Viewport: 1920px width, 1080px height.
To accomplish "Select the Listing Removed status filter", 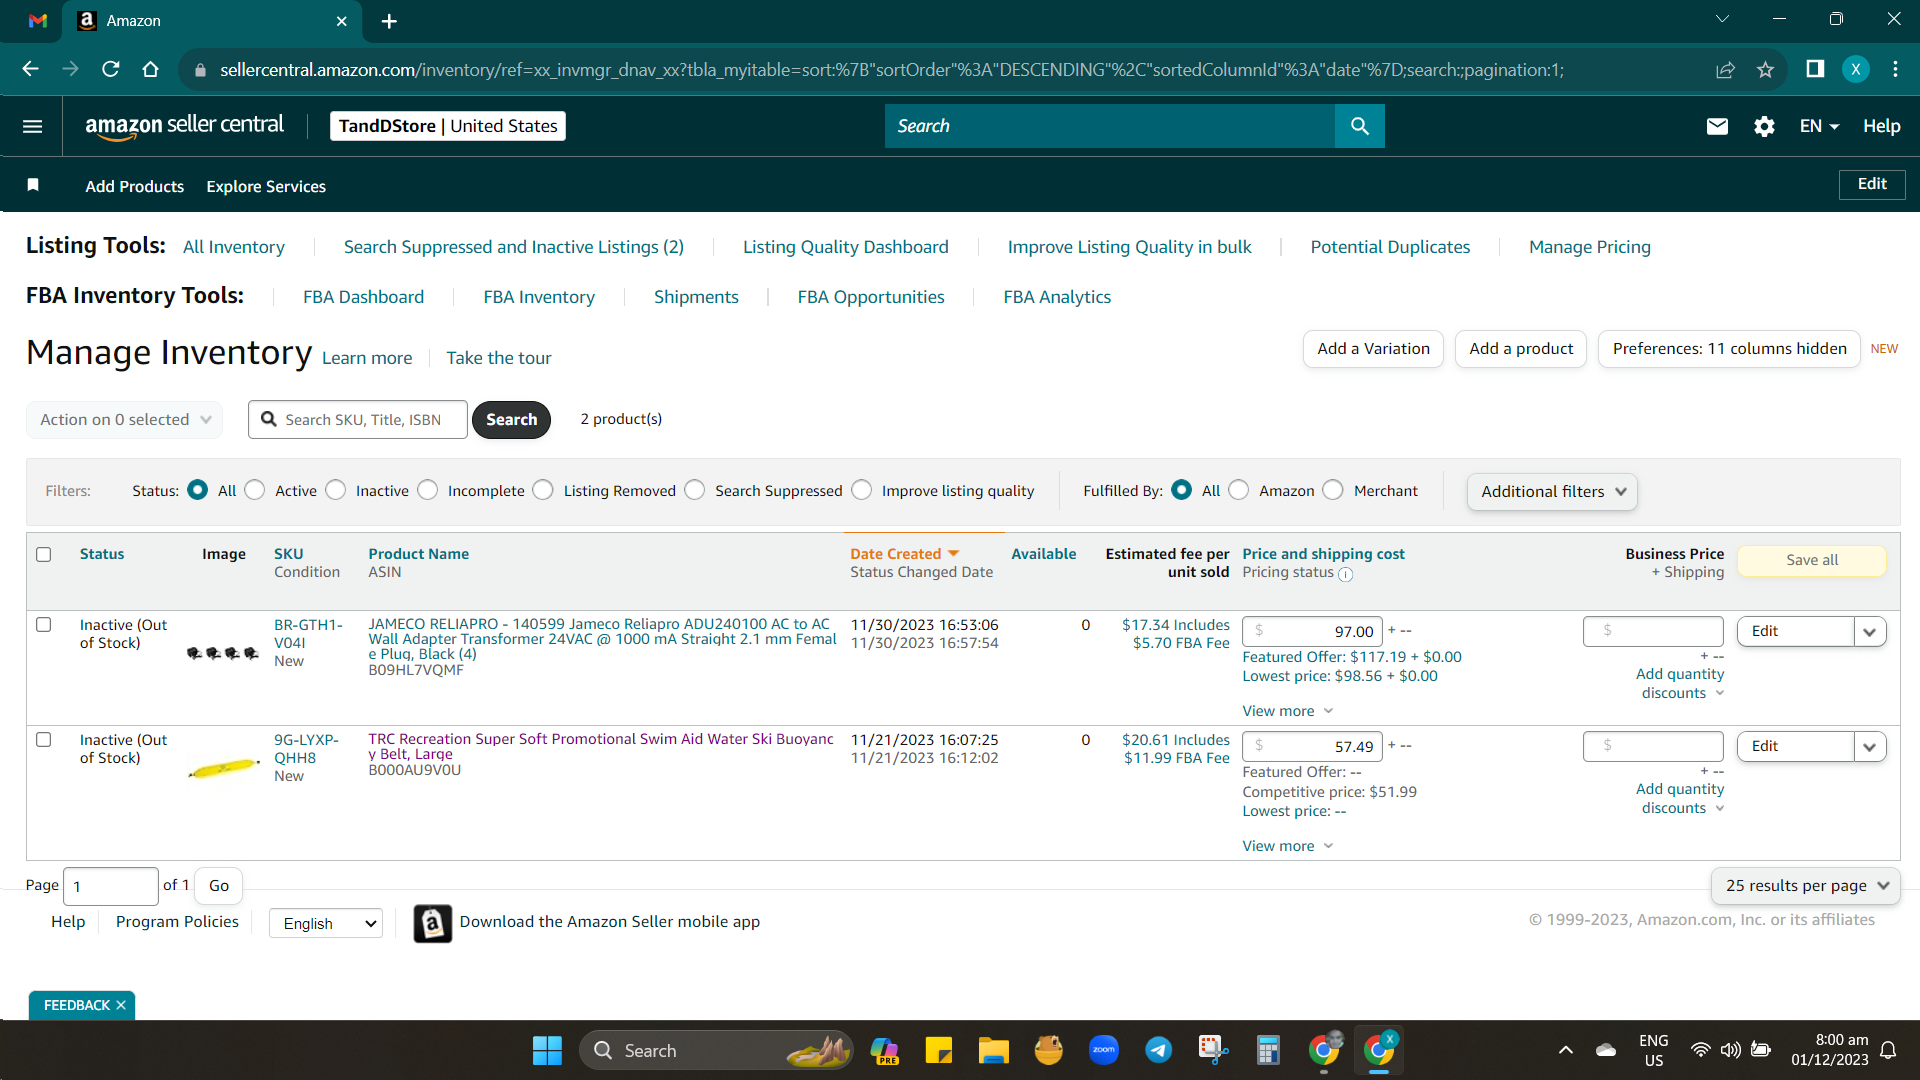I will coord(543,490).
